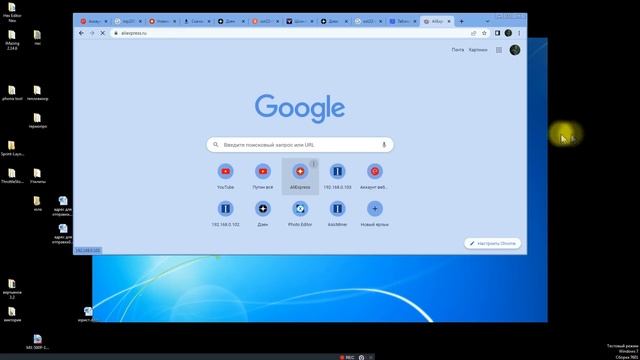Expand the tab search chevron in Chrome

click(487, 21)
